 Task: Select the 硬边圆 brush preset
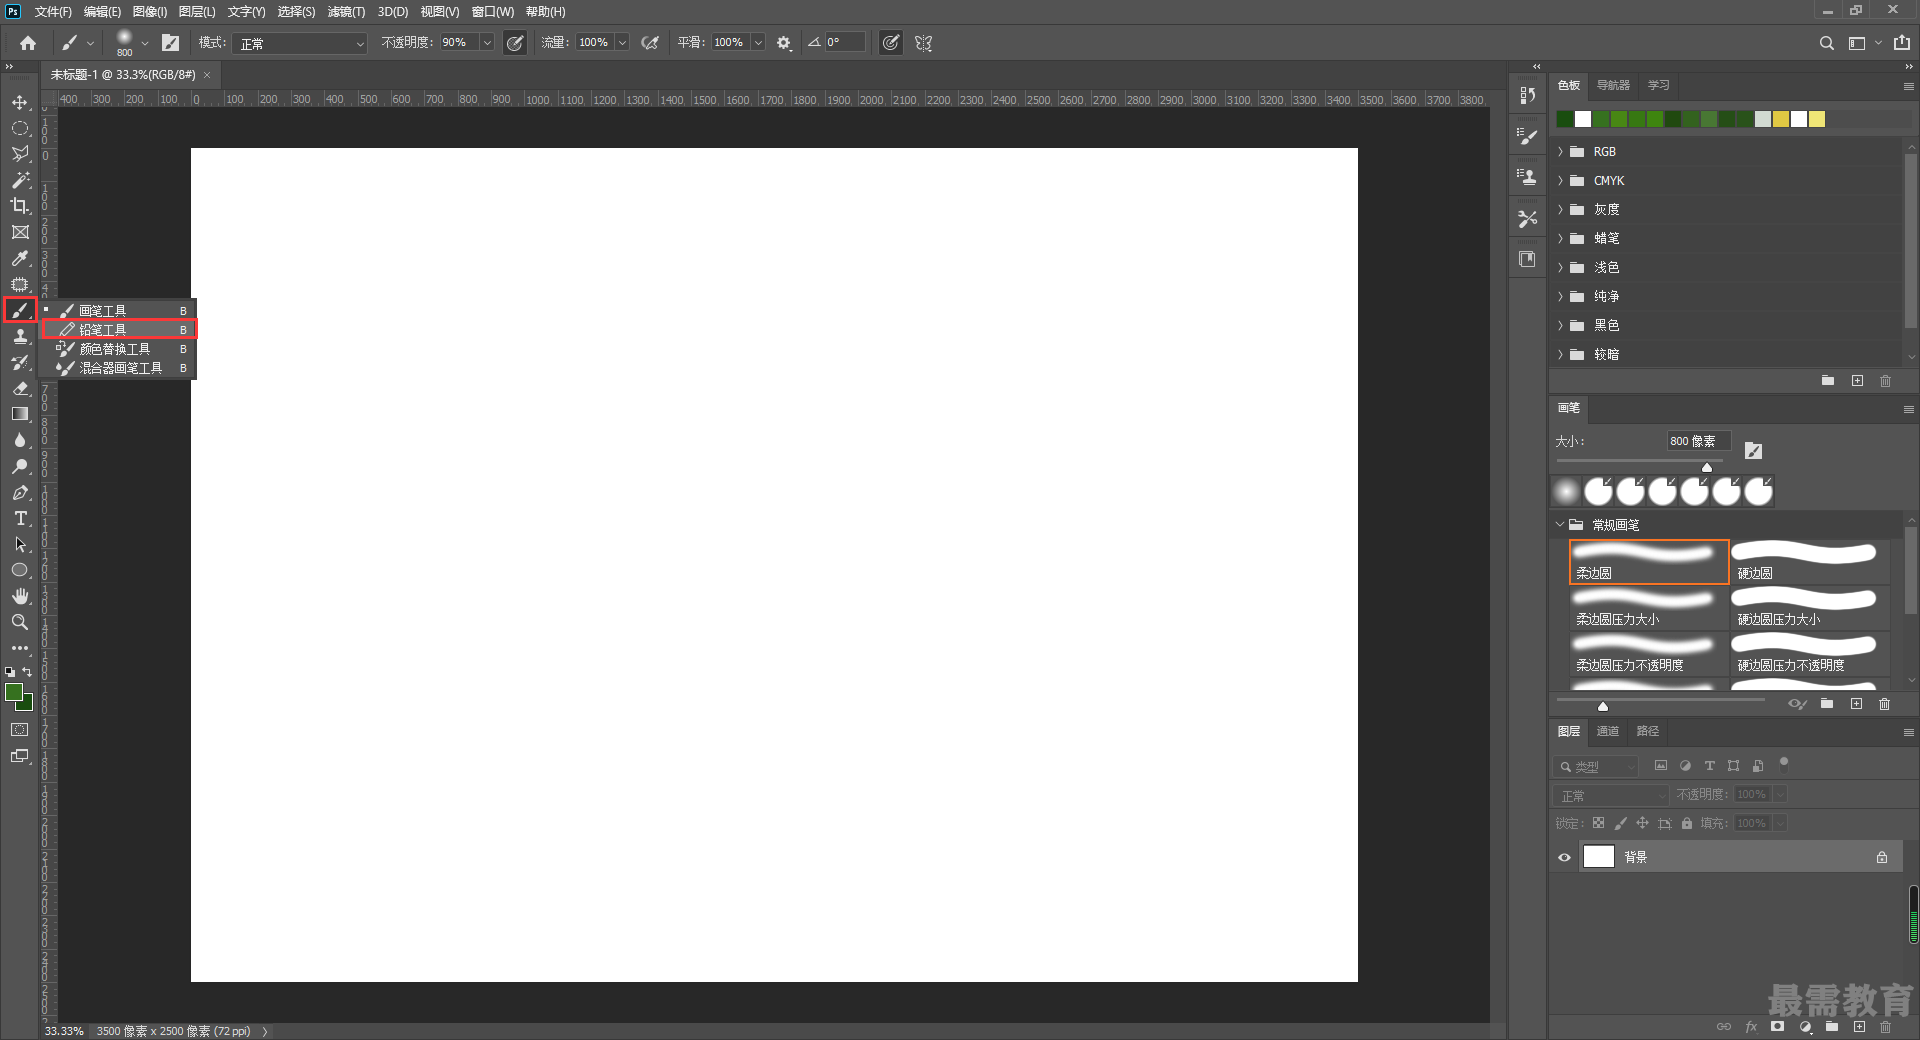pos(1809,562)
